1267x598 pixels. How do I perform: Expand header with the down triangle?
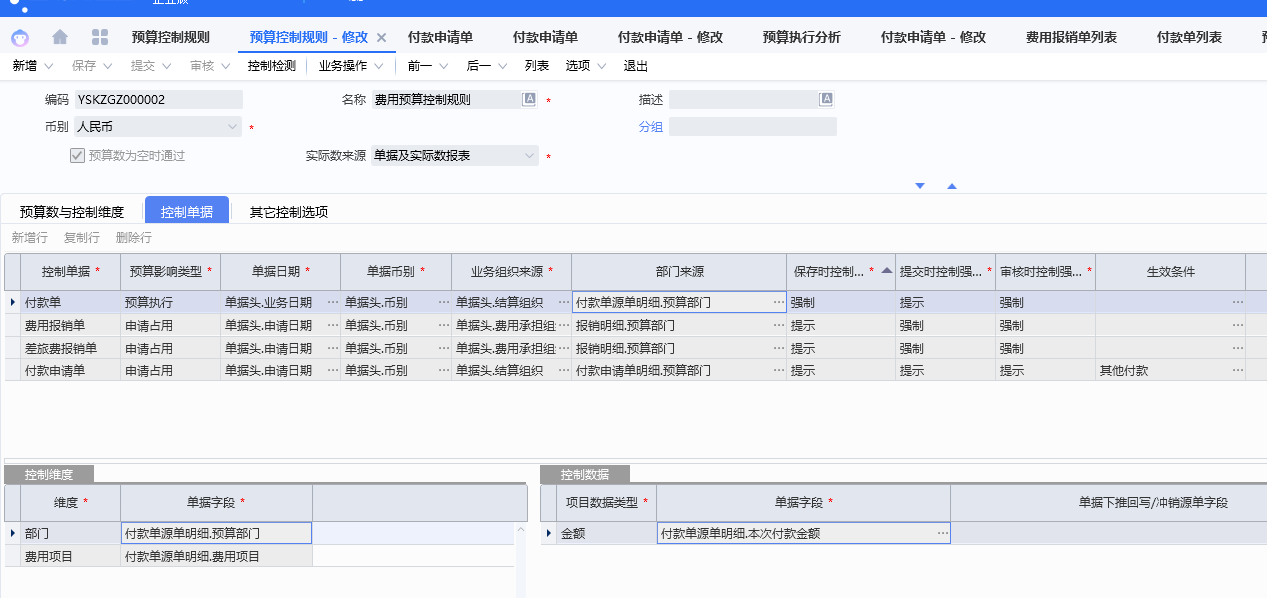[x=920, y=186]
